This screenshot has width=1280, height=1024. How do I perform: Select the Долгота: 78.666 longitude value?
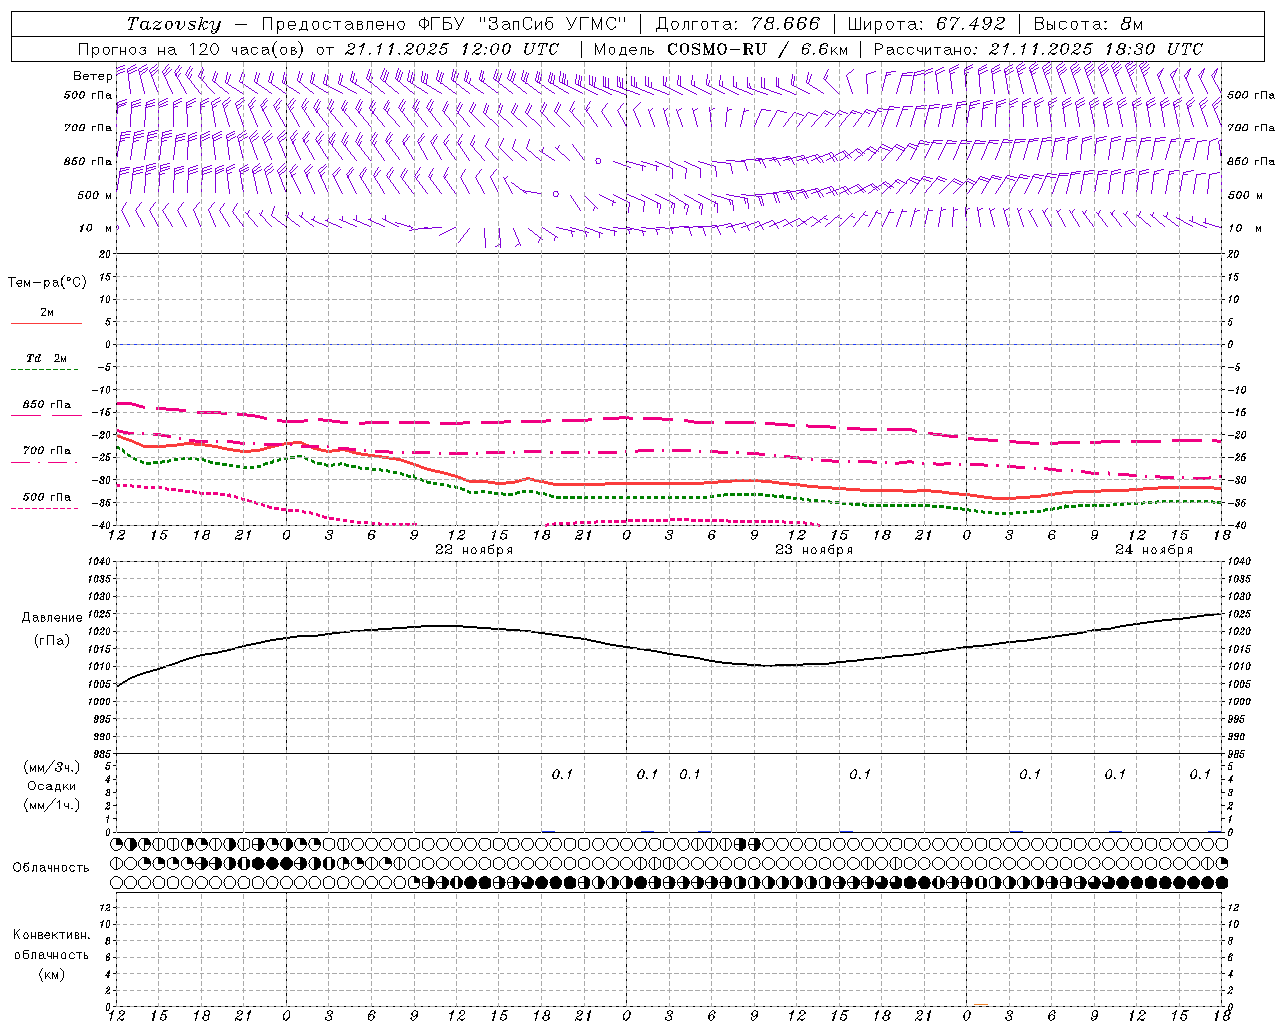click(737, 24)
